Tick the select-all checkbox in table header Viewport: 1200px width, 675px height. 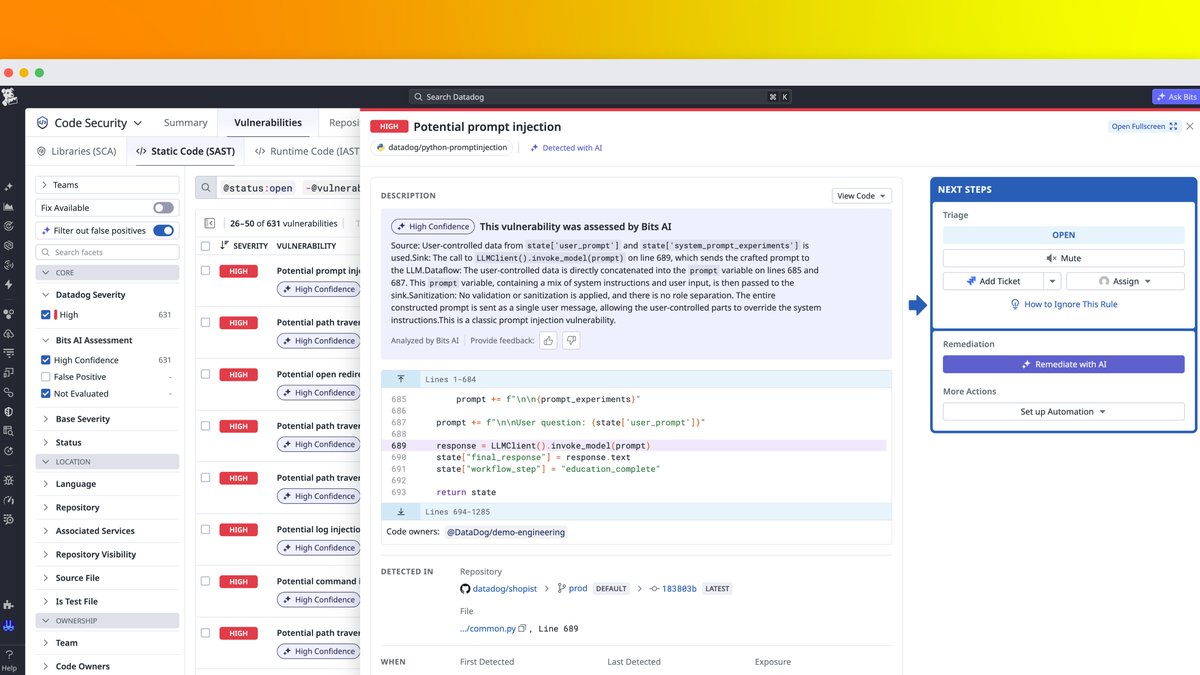pyautogui.click(x=205, y=245)
